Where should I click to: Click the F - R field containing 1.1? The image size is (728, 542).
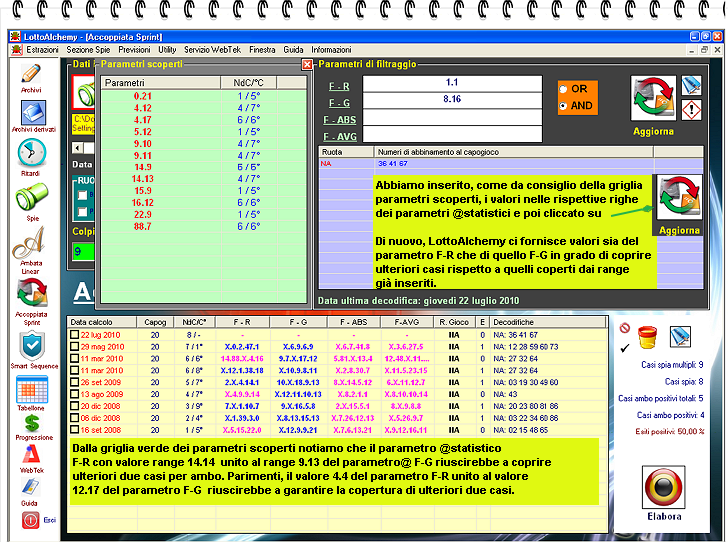(452, 83)
